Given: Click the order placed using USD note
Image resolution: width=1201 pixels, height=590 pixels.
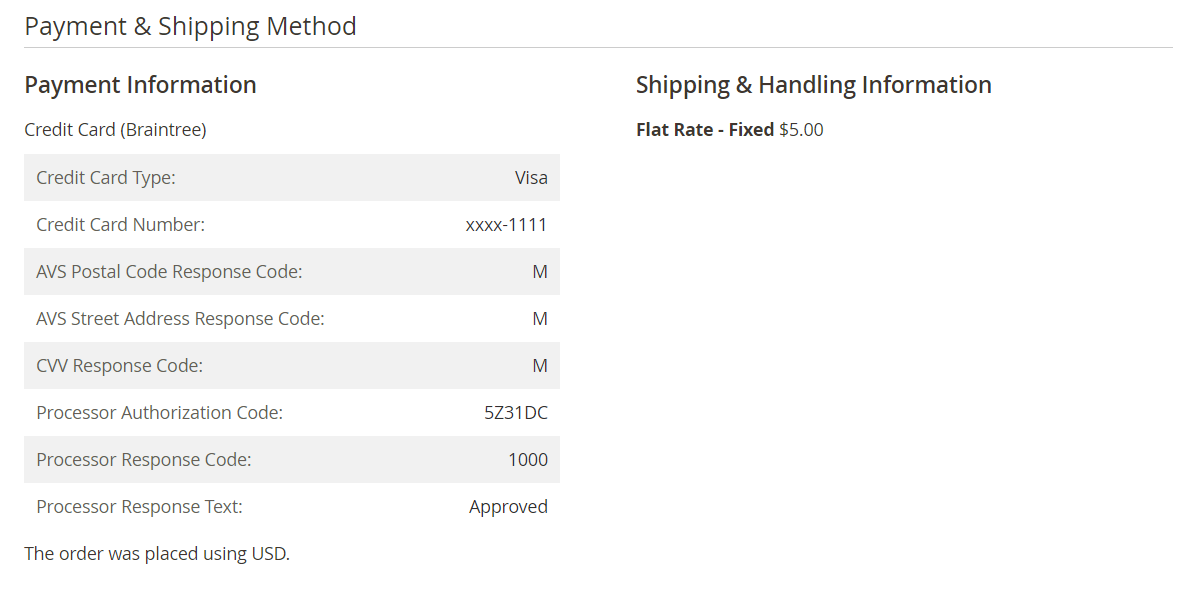Looking at the screenshot, I should pos(157,553).
